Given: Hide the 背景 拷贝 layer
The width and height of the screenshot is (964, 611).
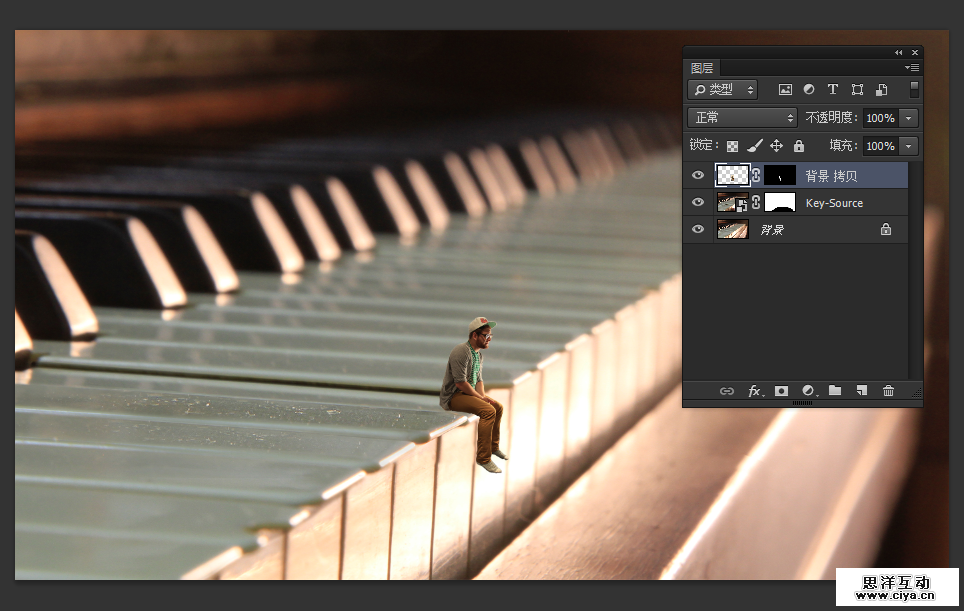Looking at the screenshot, I should (698, 176).
